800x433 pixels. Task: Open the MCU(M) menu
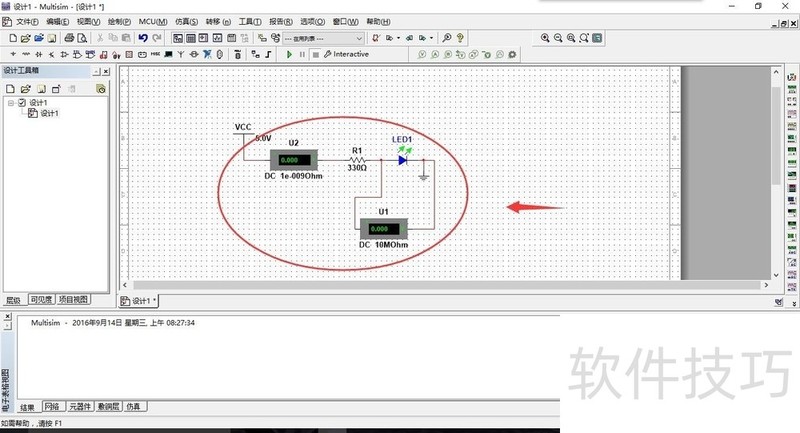pyautogui.click(x=153, y=21)
